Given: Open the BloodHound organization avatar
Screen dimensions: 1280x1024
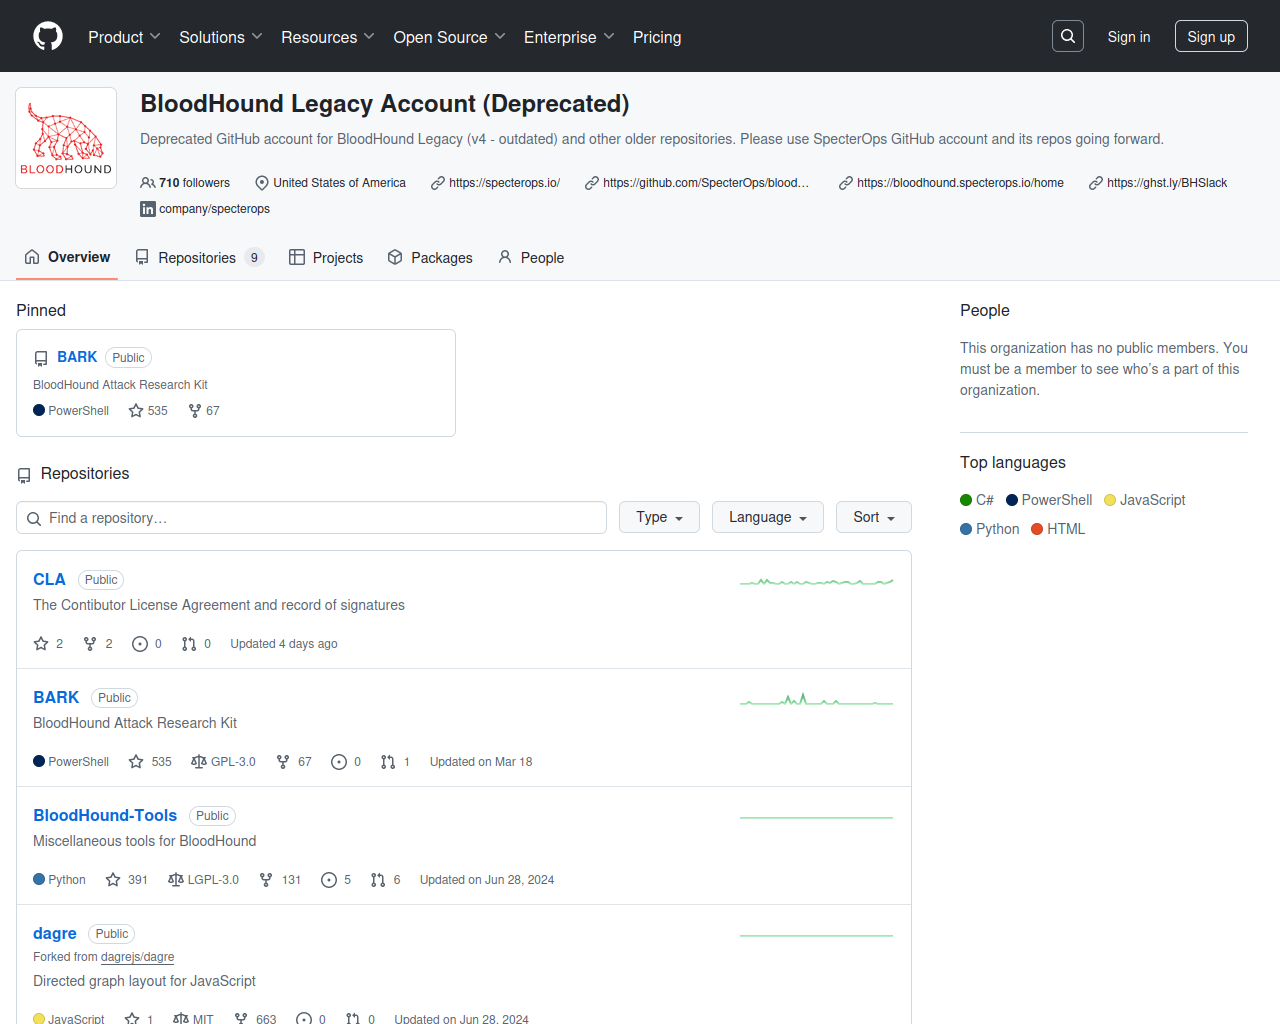Looking at the screenshot, I should pyautogui.click(x=66, y=138).
